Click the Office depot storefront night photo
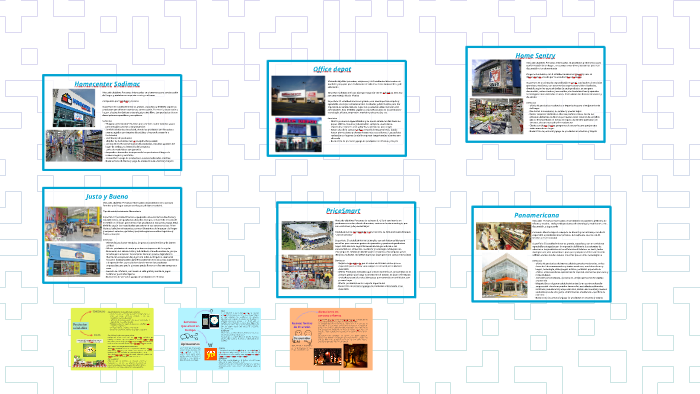This screenshot has height=394, width=700. [x=298, y=96]
